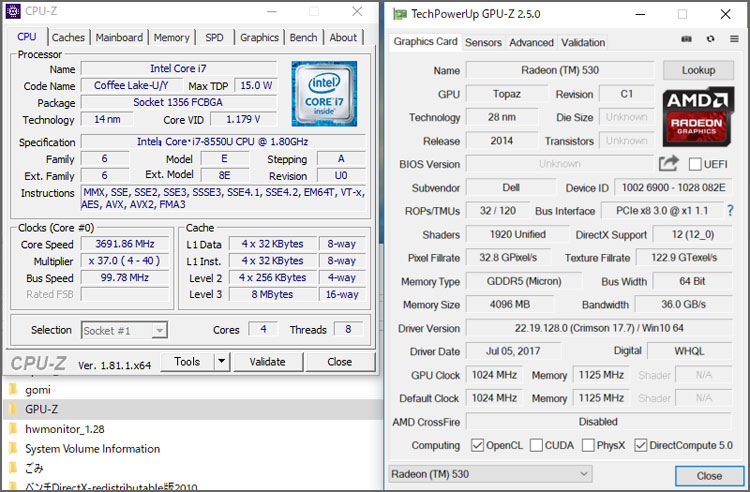Click the Intel Core i7 badge image

[324, 94]
